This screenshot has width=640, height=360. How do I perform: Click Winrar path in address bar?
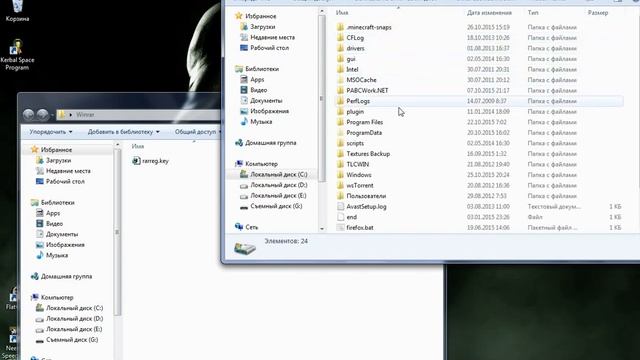coord(85,115)
